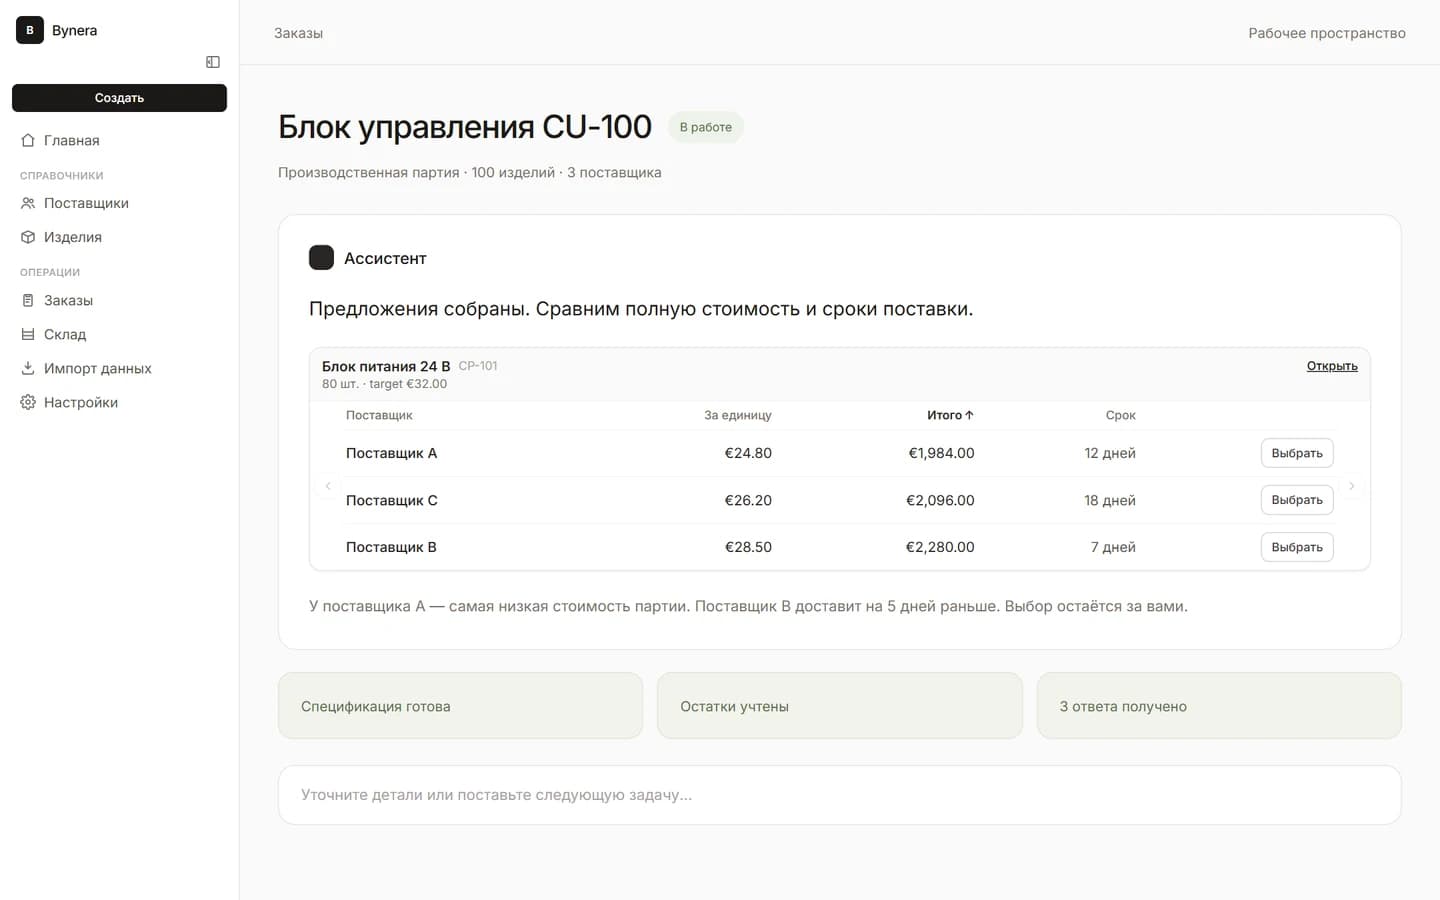Click the За единицу column header
The image size is (1440, 900).
pyautogui.click(x=738, y=415)
